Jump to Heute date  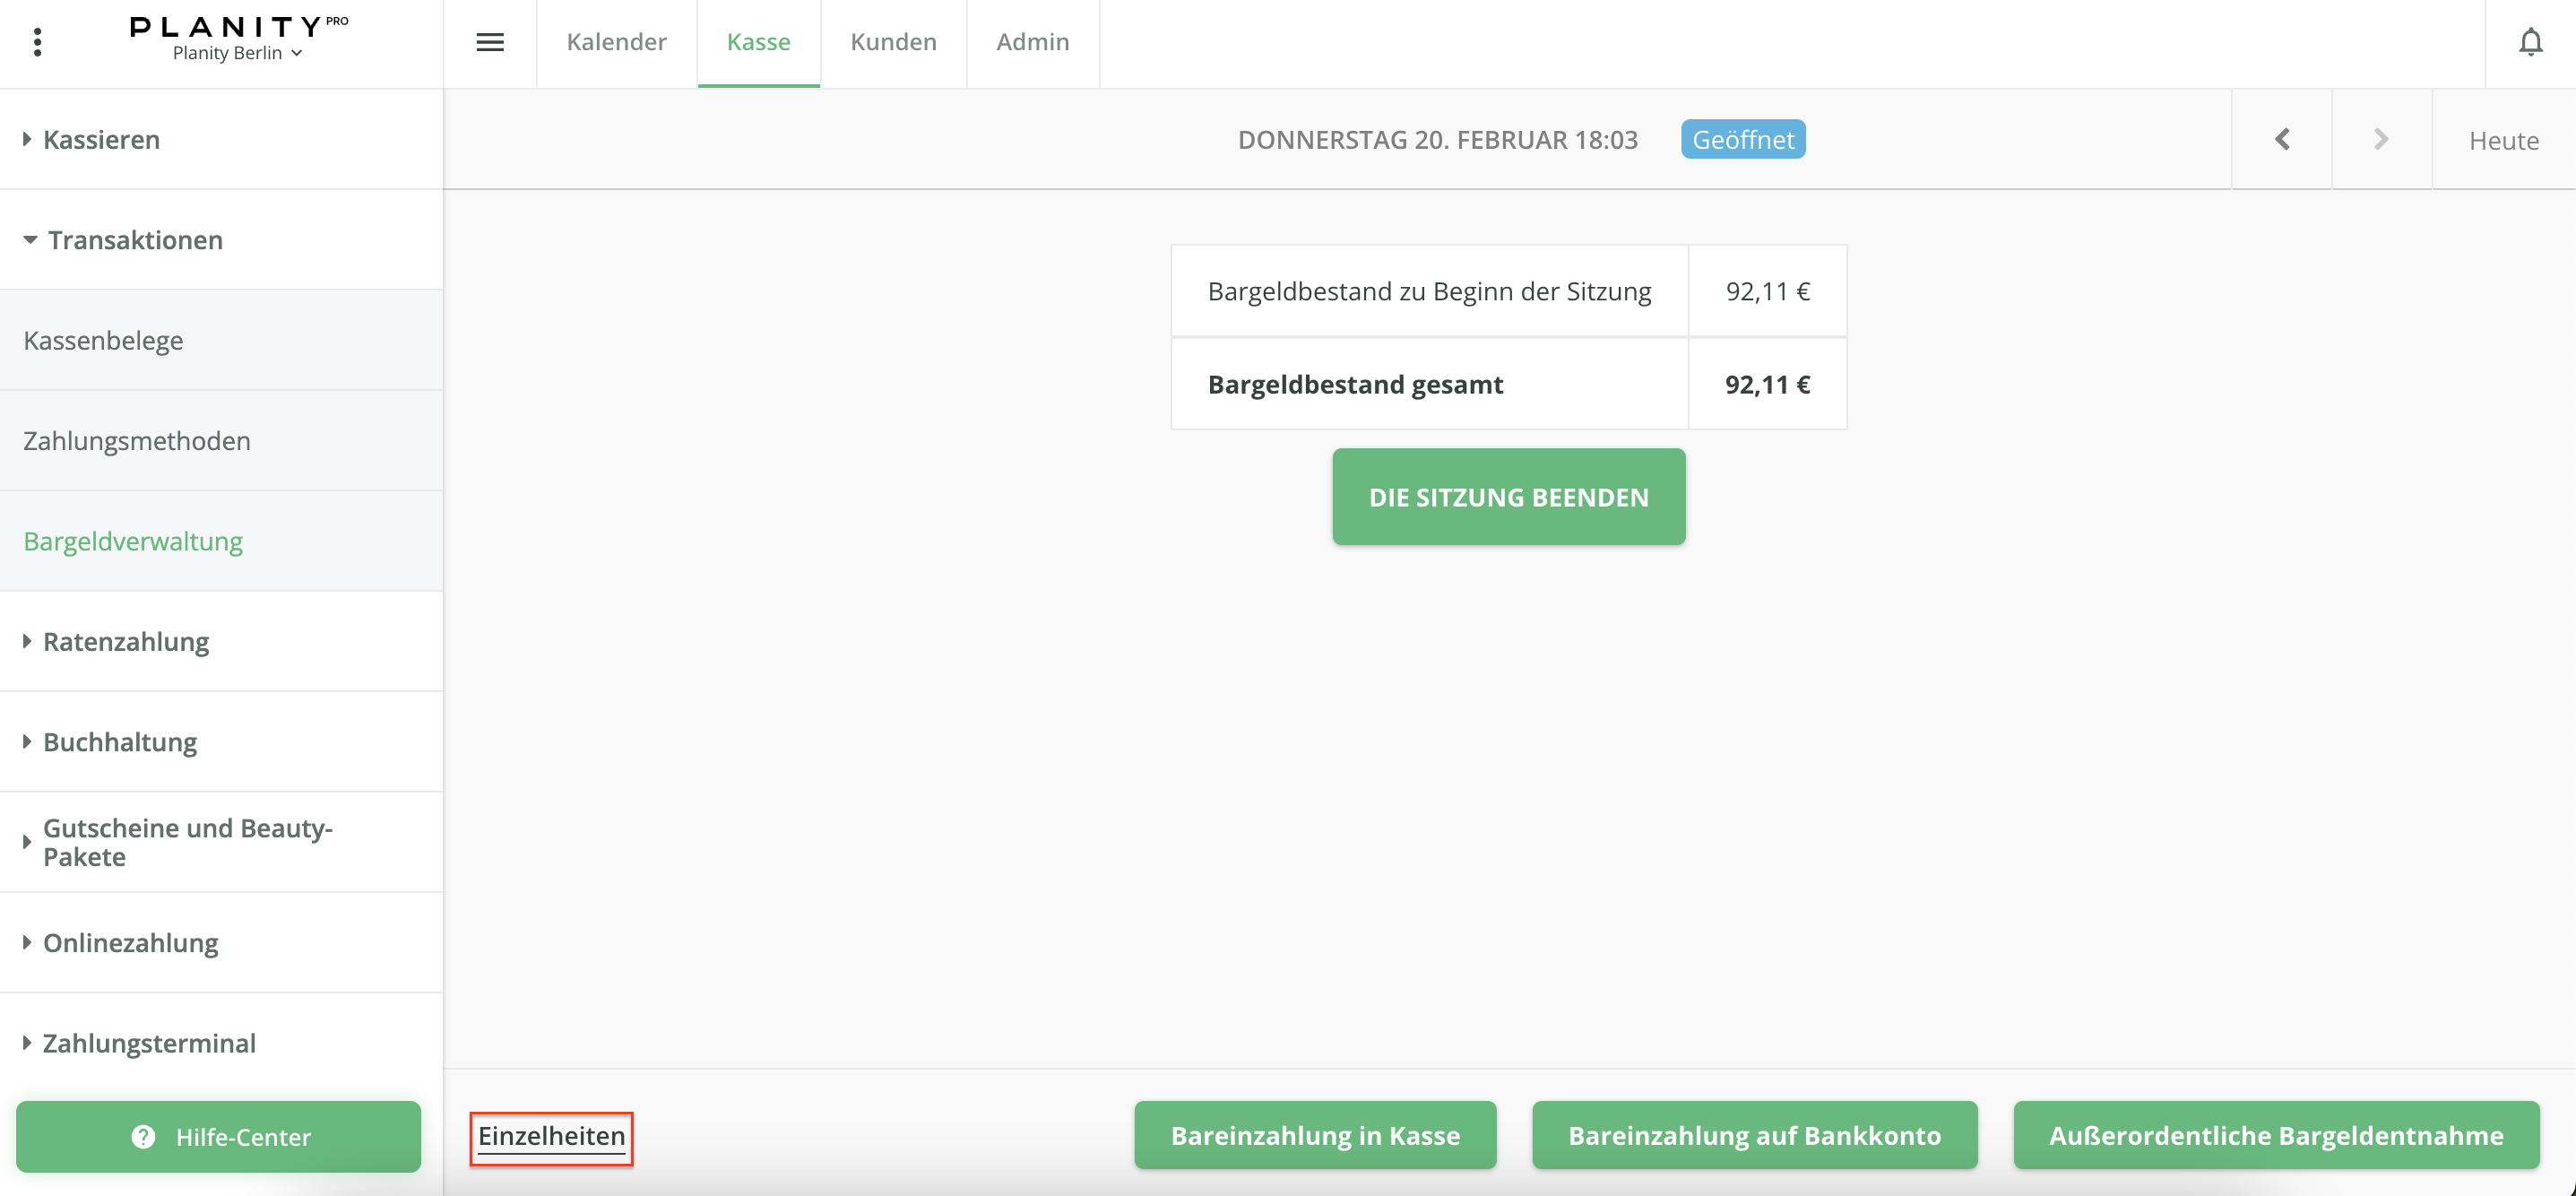(x=2503, y=141)
